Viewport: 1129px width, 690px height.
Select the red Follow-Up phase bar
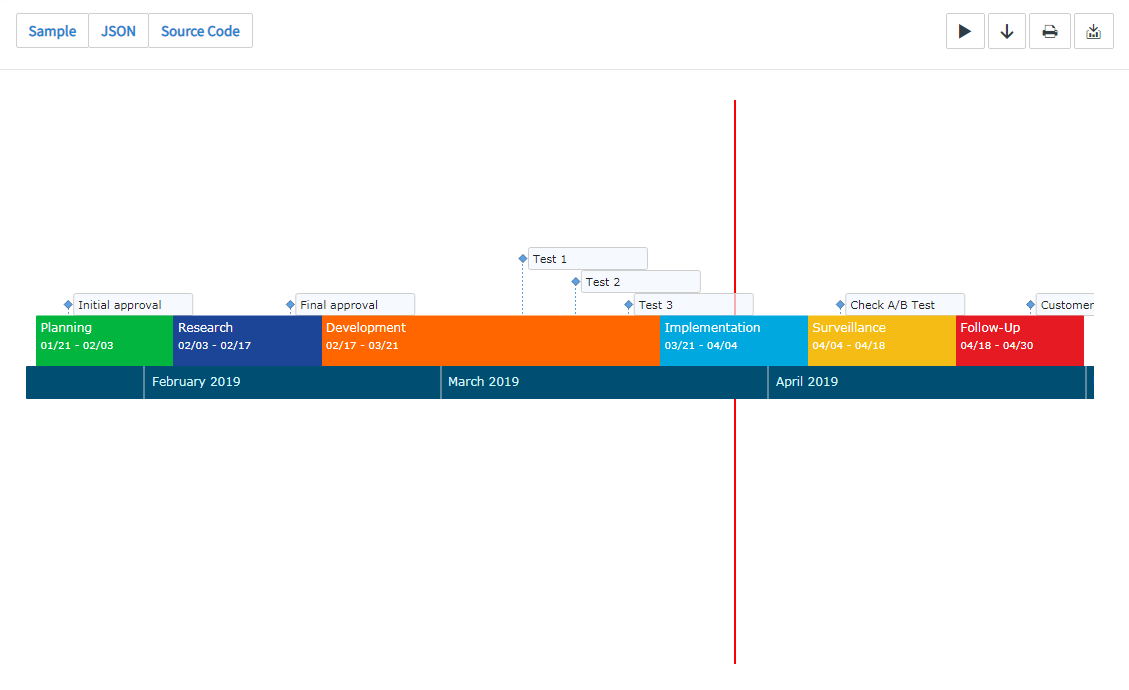(x=1019, y=340)
